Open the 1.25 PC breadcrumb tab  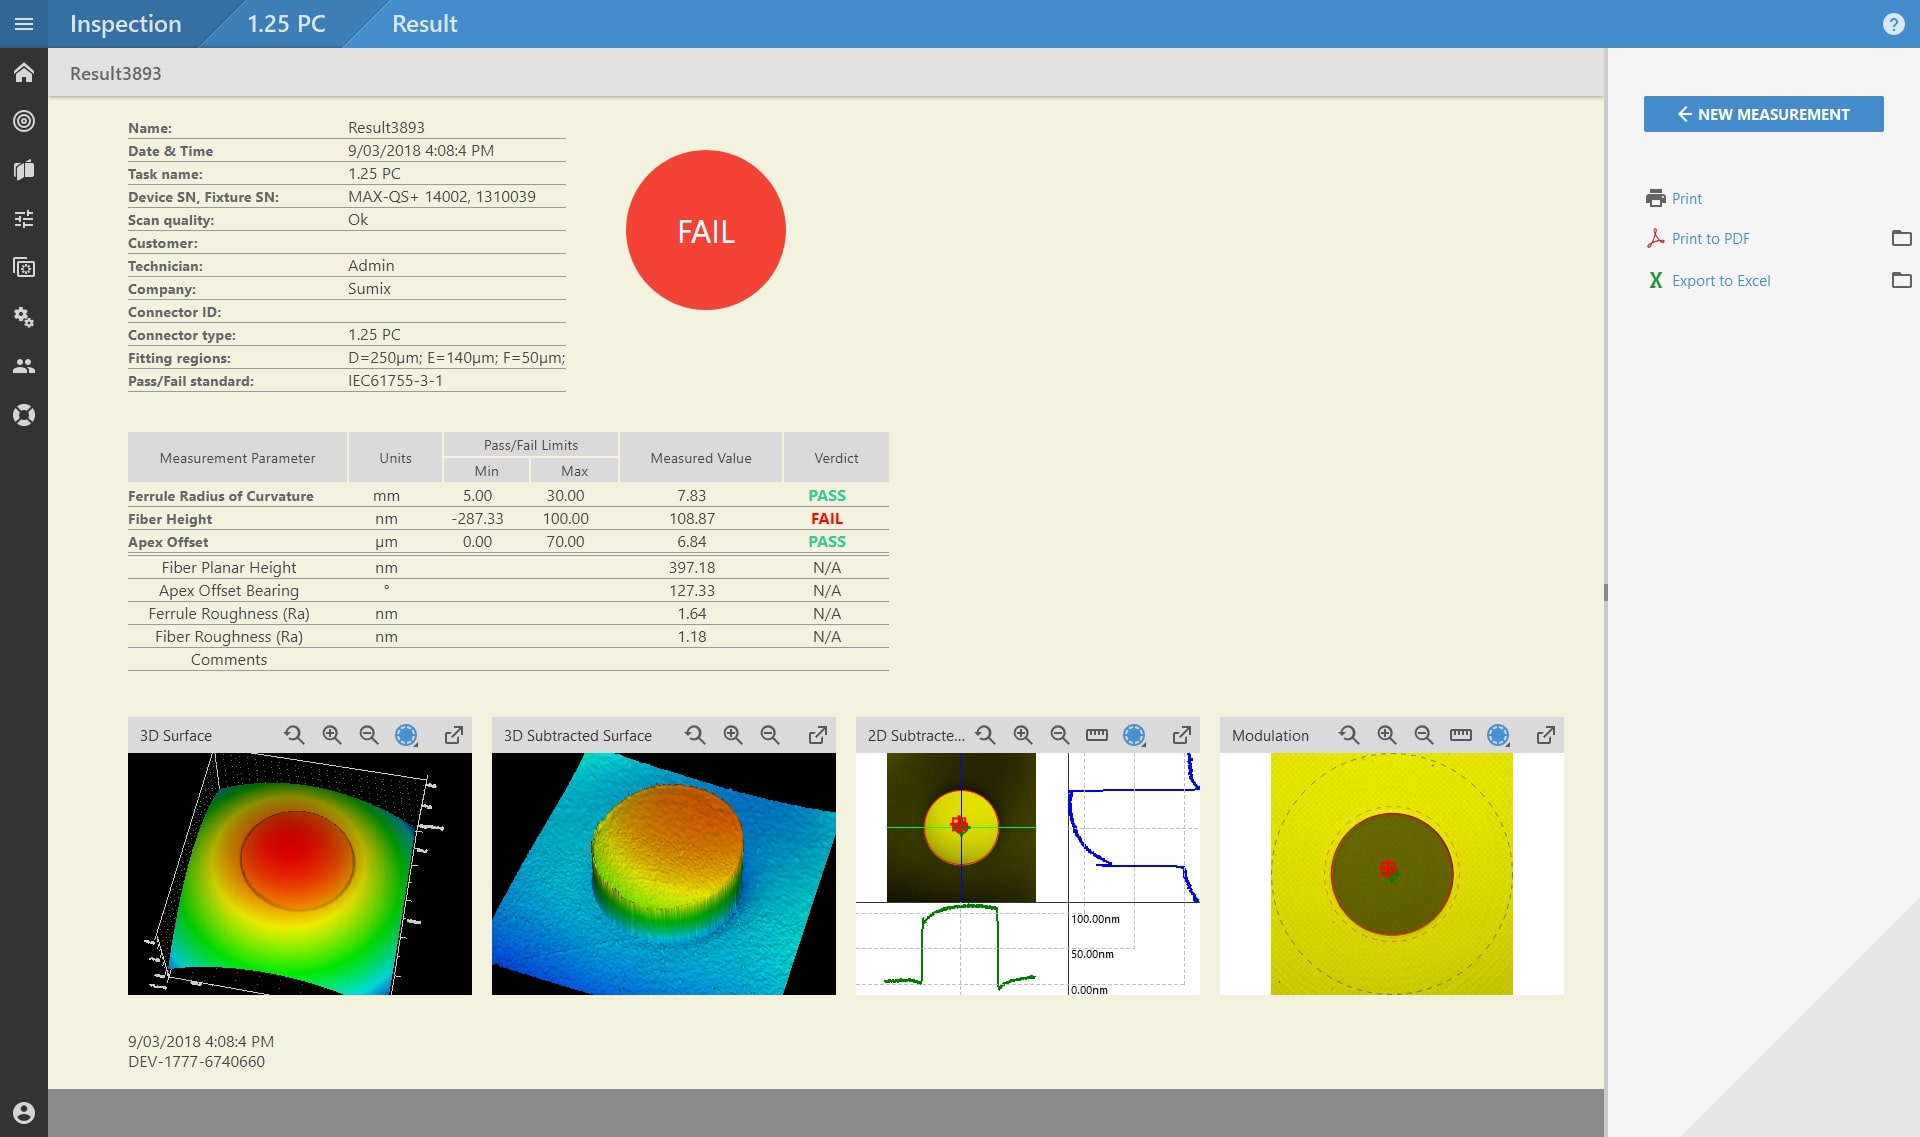pyautogui.click(x=286, y=24)
